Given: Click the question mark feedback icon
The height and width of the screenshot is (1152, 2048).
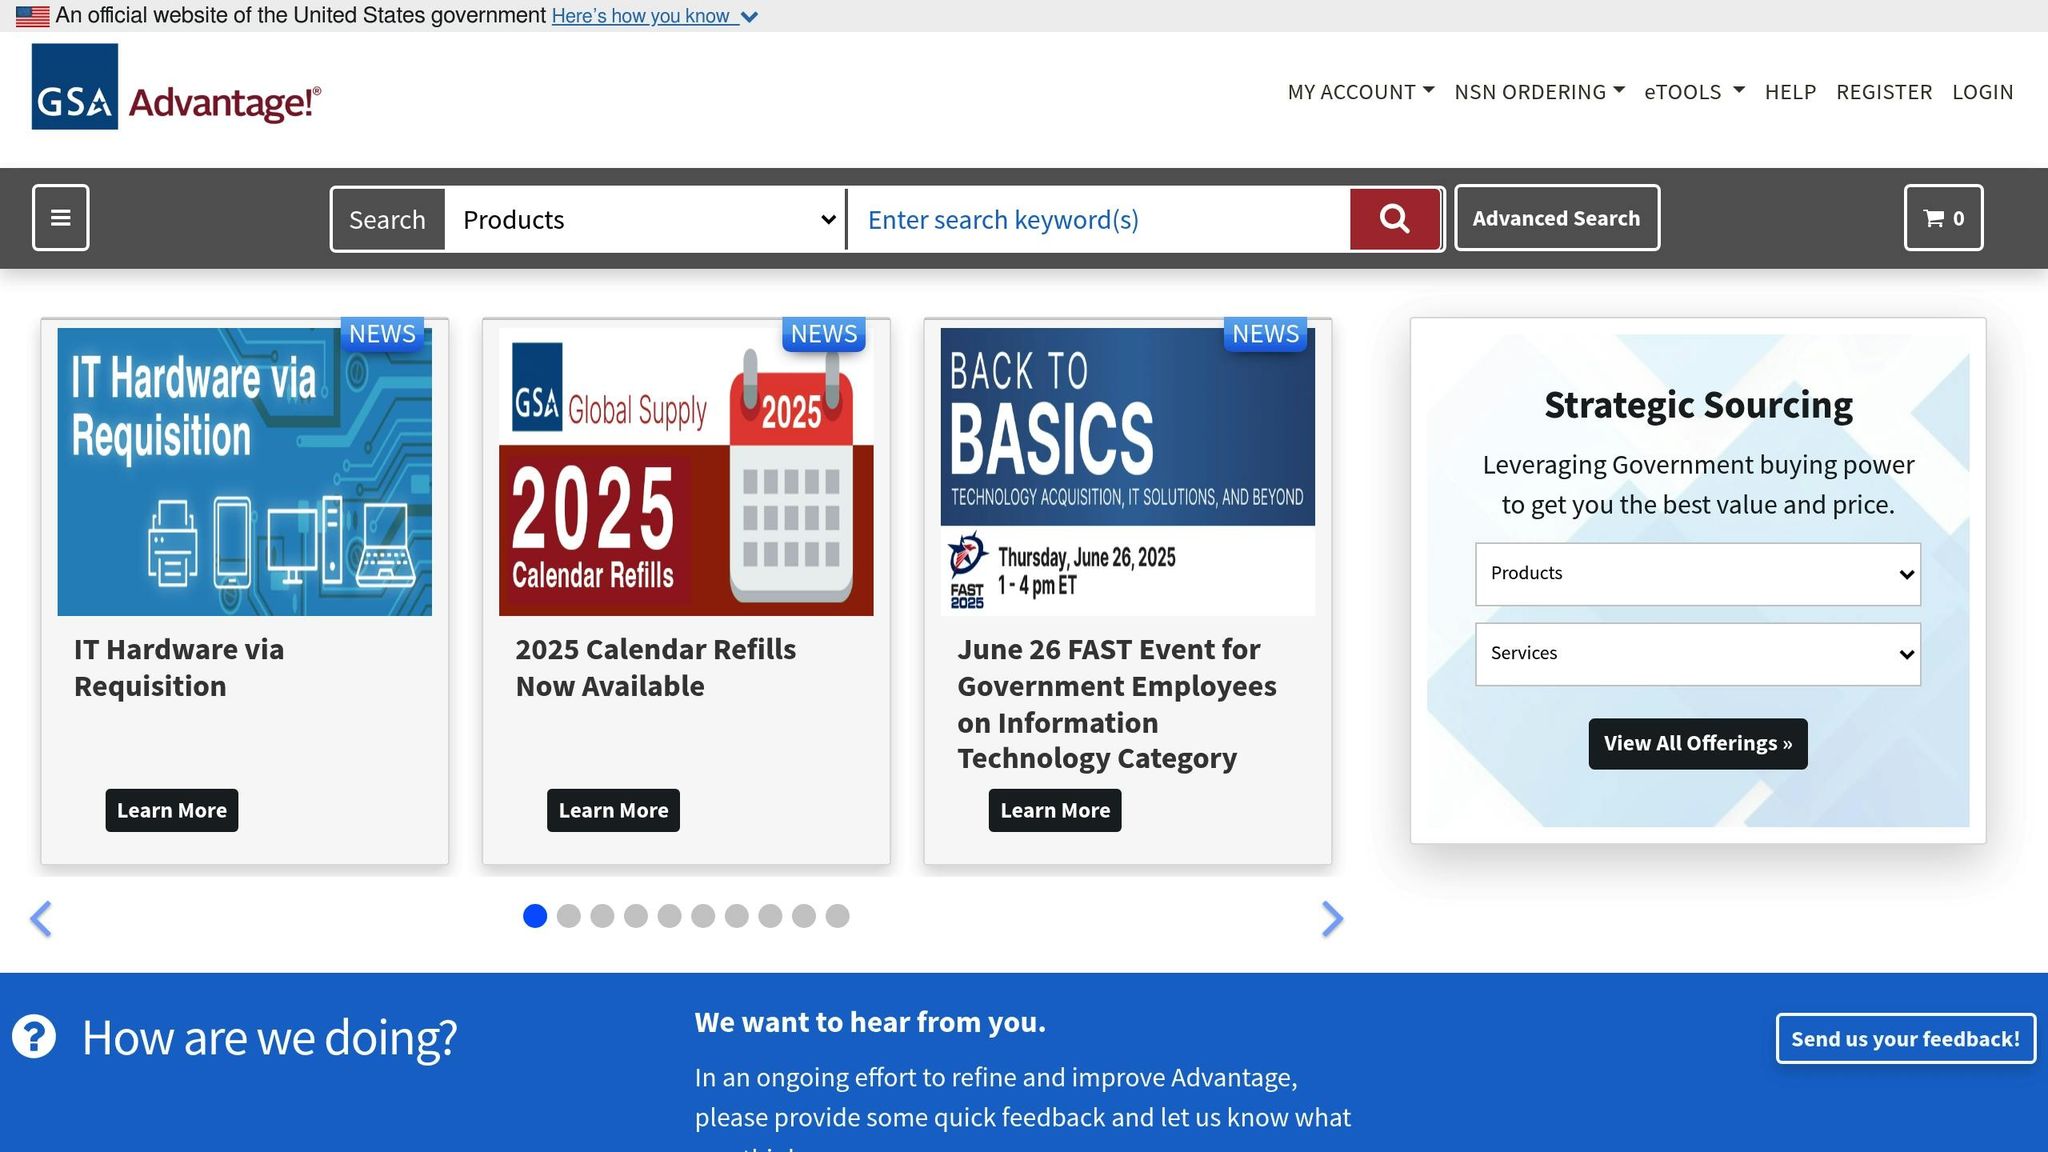Looking at the screenshot, I should click(34, 1037).
